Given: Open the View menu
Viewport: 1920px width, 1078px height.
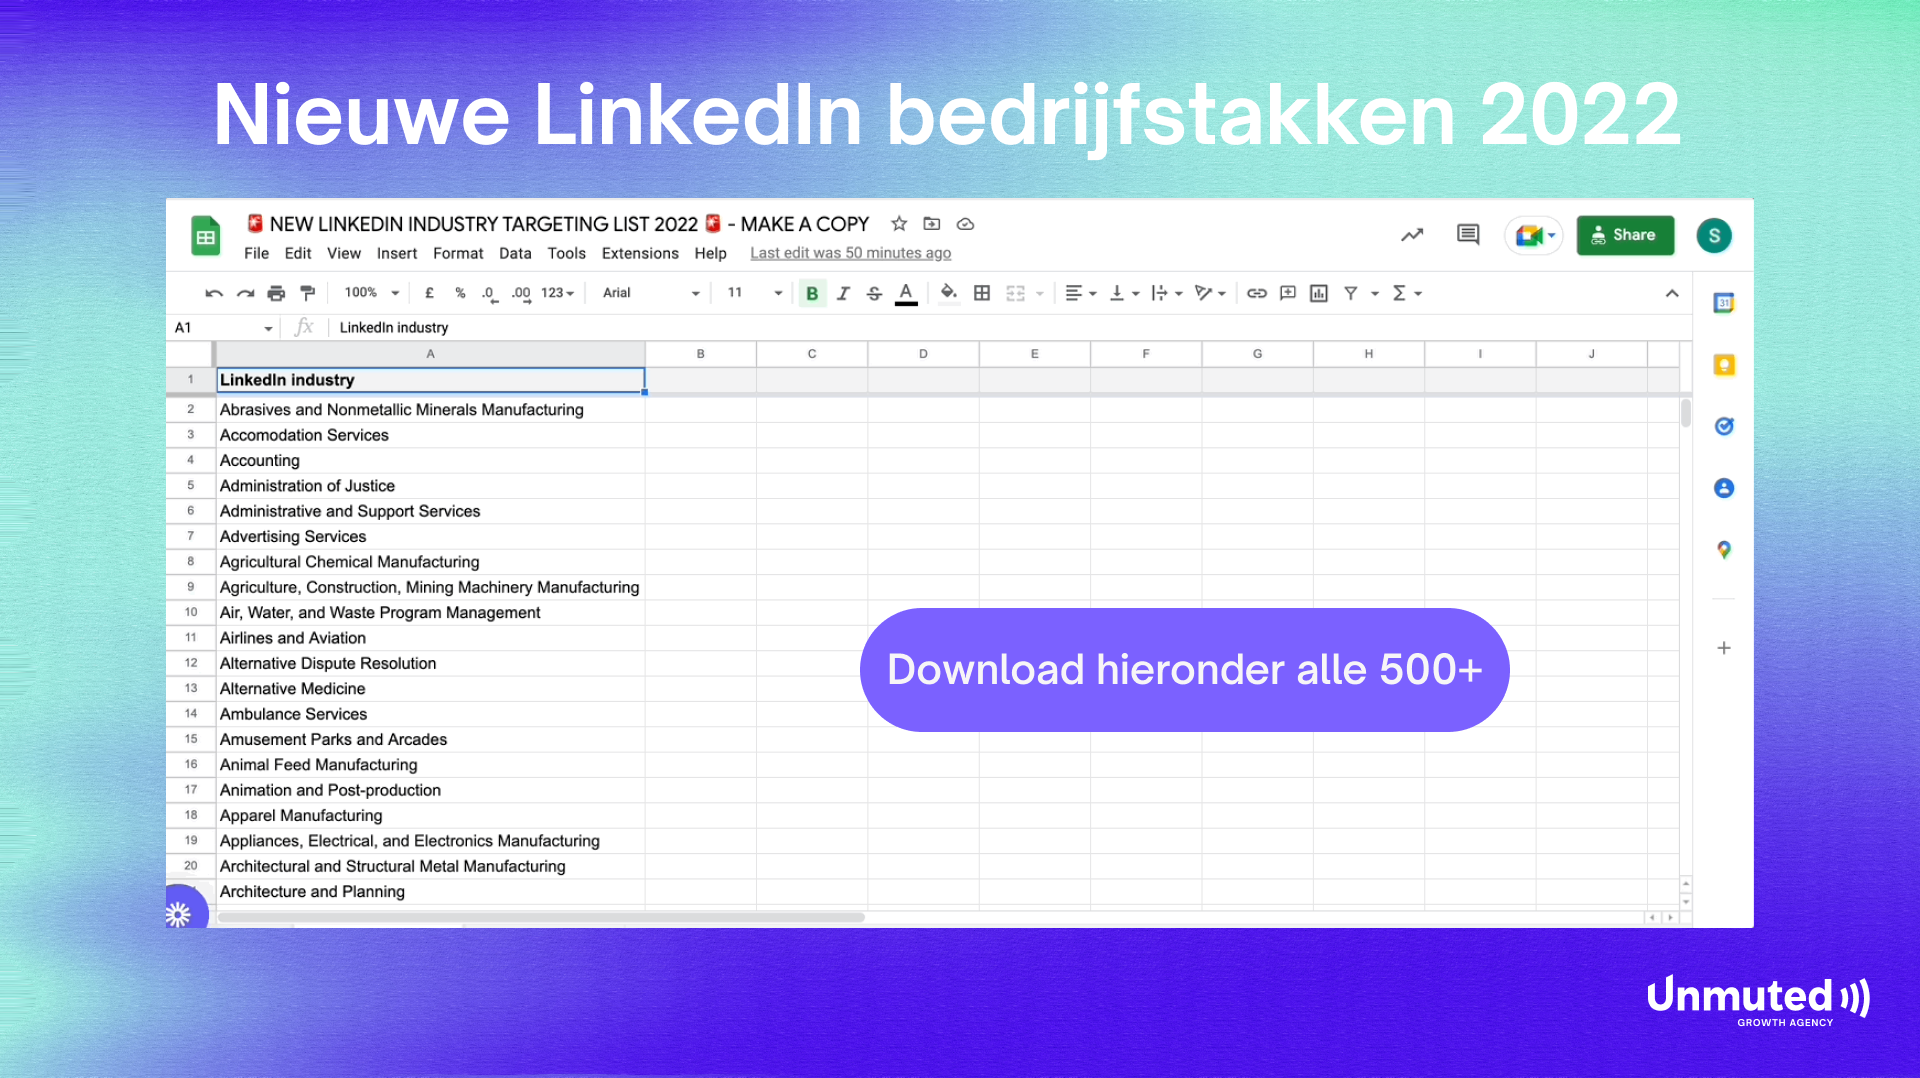Looking at the screenshot, I should click(343, 253).
